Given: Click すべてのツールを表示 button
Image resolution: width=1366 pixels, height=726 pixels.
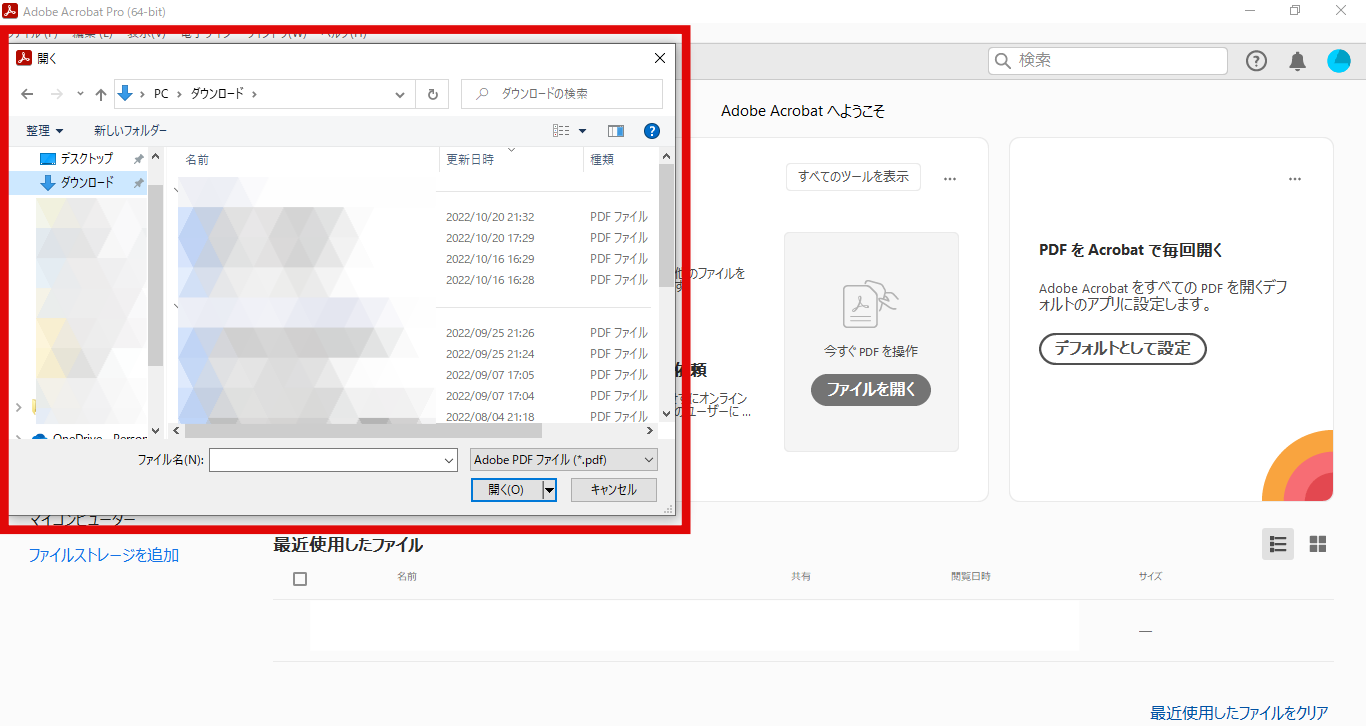Looking at the screenshot, I should [x=853, y=177].
